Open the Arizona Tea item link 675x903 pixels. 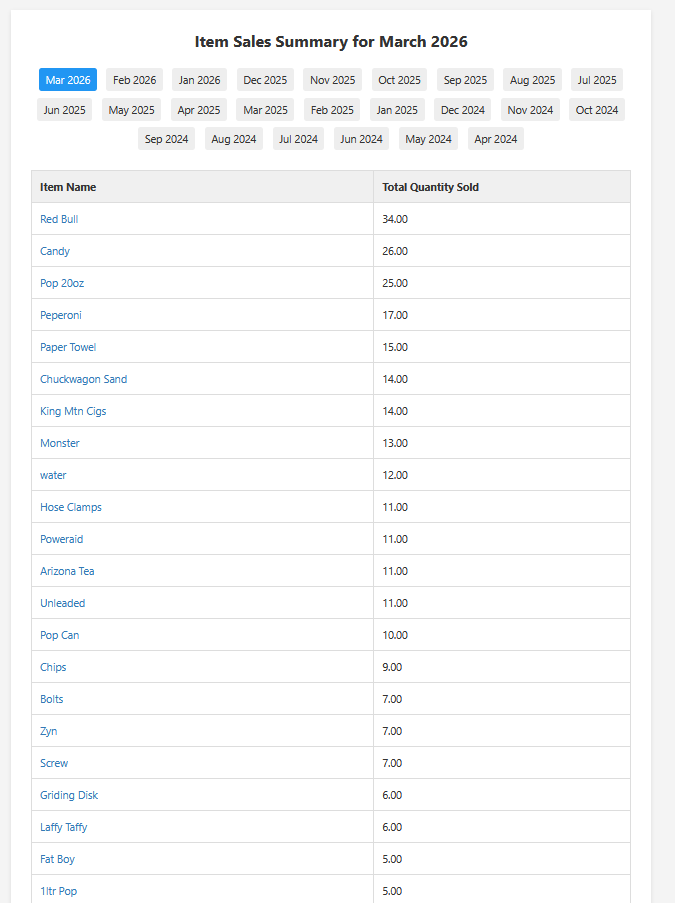[67, 571]
